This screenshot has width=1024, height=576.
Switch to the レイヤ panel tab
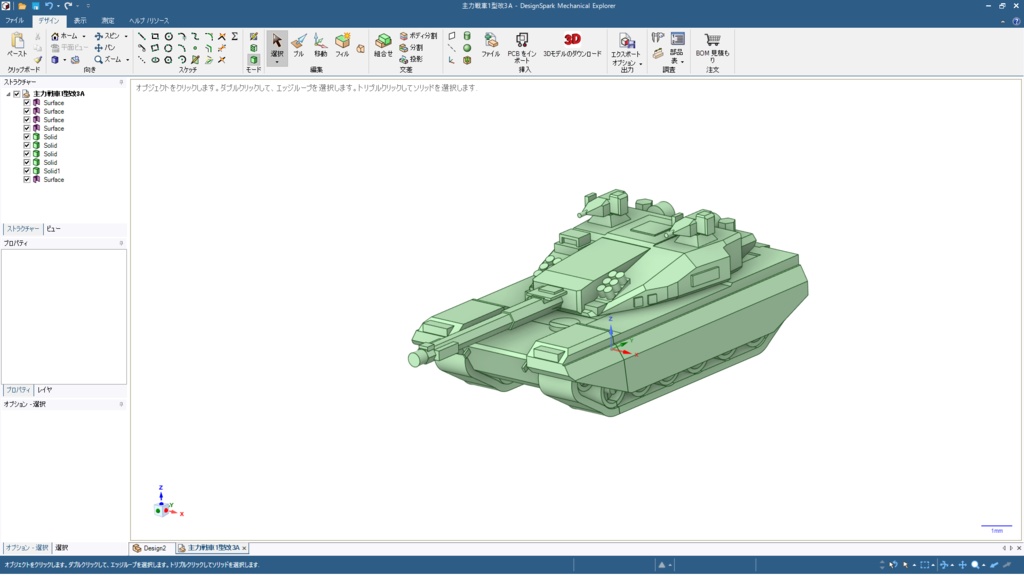coord(44,390)
